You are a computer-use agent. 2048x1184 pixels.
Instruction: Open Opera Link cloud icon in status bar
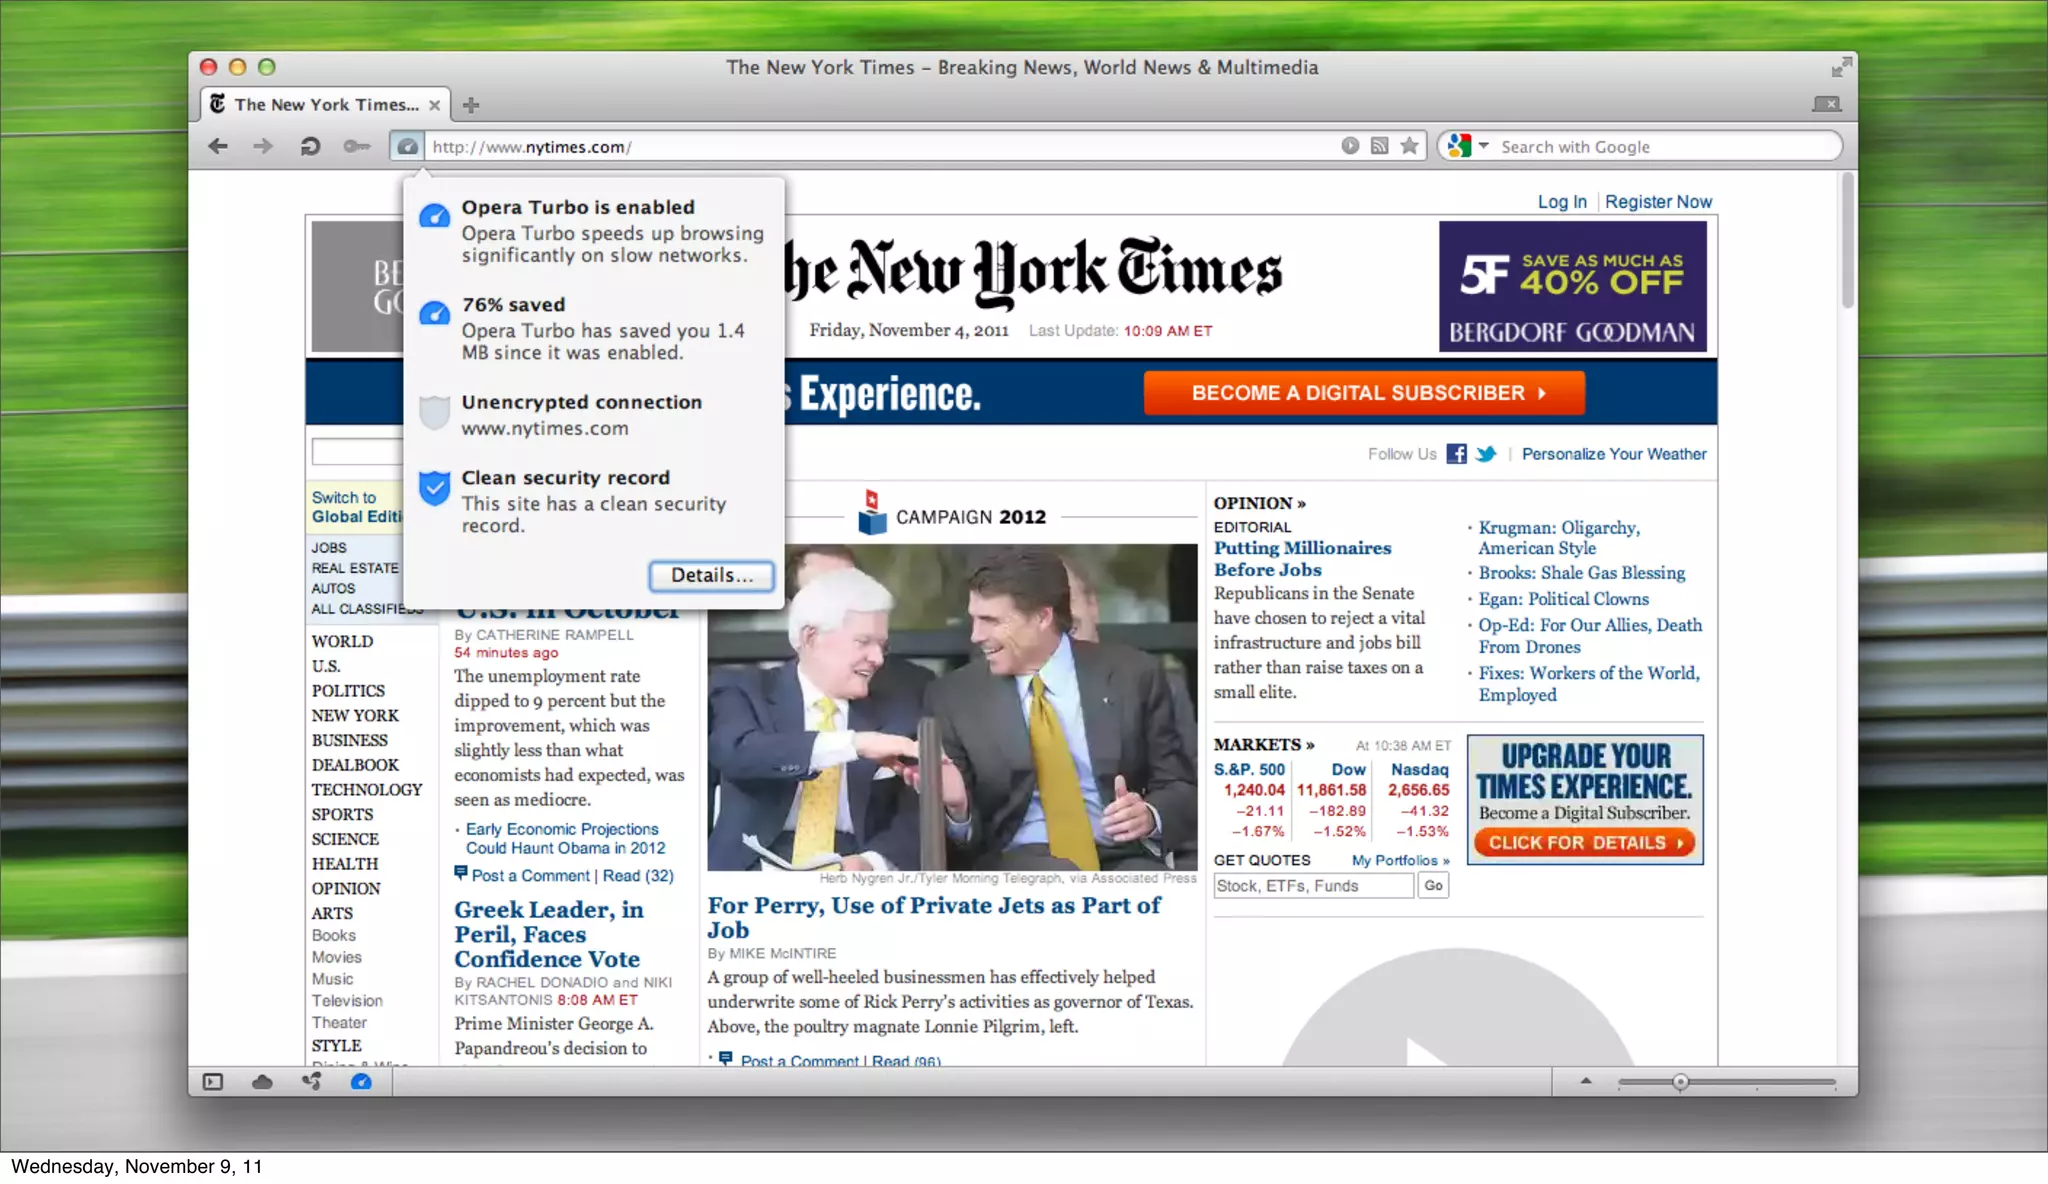(262, 1082)
